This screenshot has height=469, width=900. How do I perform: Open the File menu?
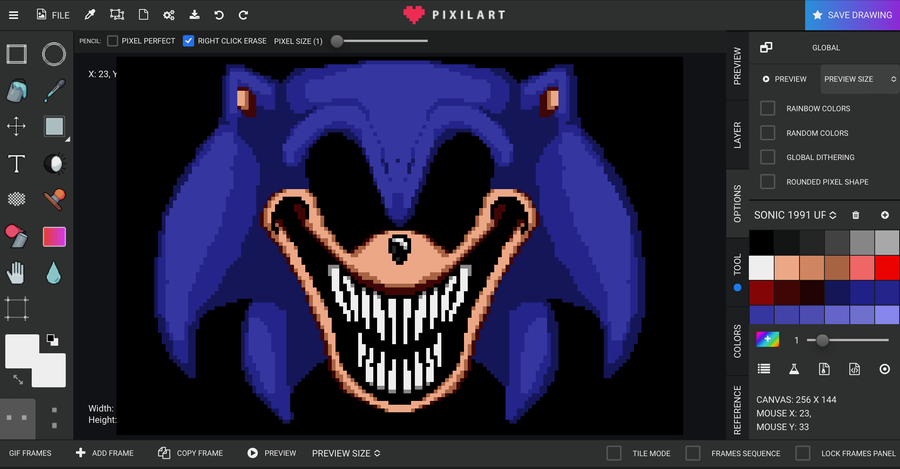(53, 15)
